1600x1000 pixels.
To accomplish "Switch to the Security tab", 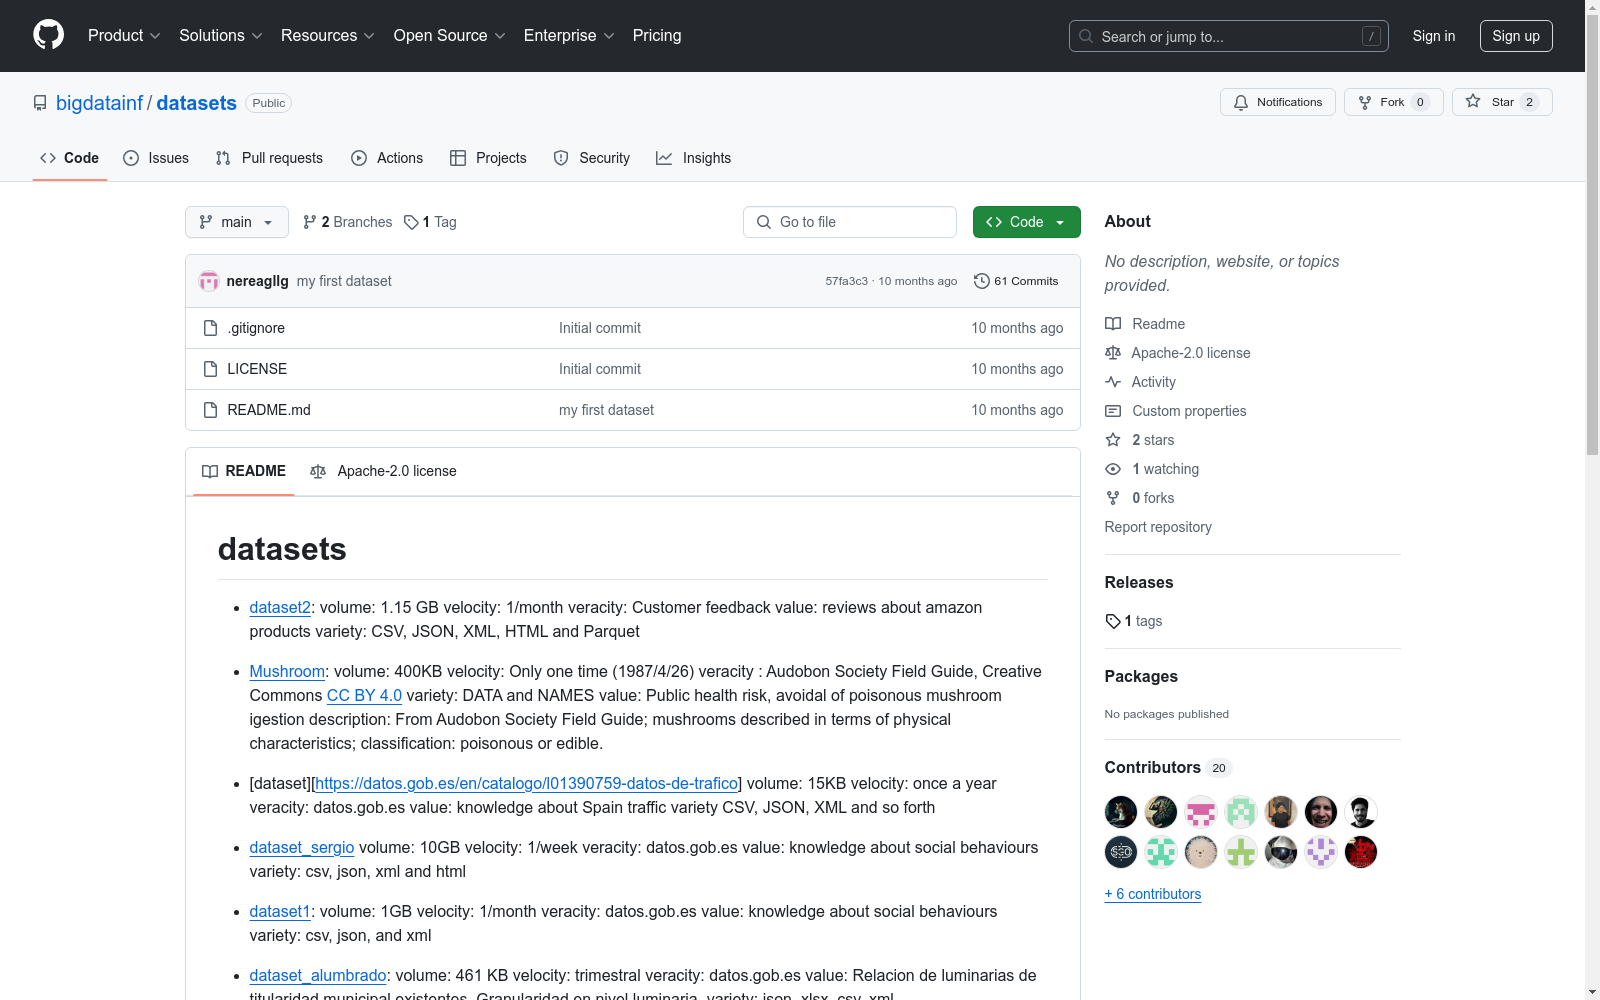I will pyautogui.click(x=592, y=158).
